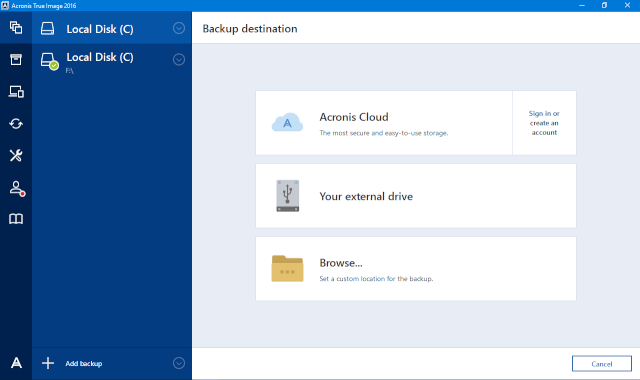This screenshot has width=640, height=380.
Task: Select the first Local Disk (C) backup entry
Action: (112, 28)
